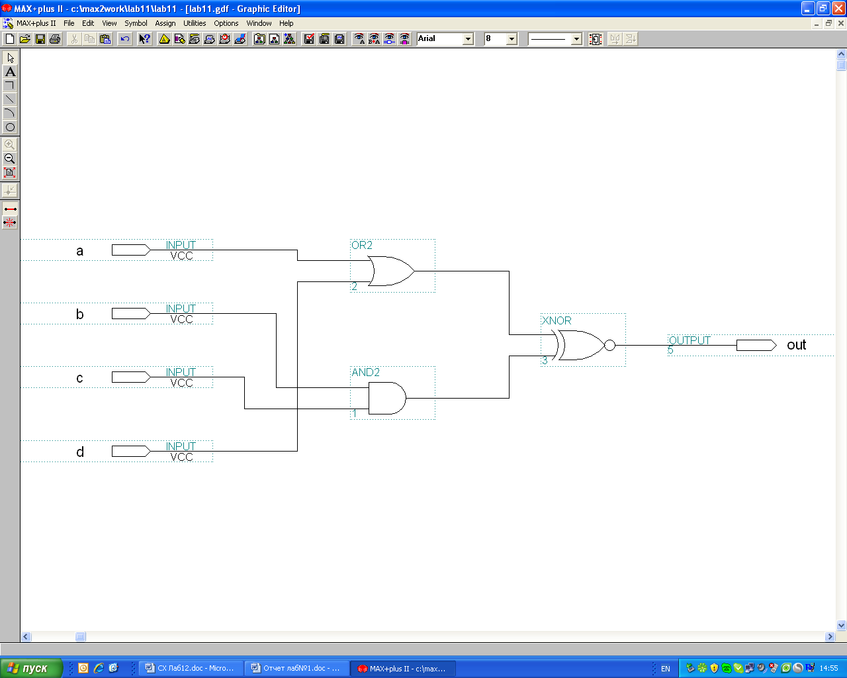847x678 pixels.
Task: Toggle rubberbanding on with red line icon
Action: [10, 208]
